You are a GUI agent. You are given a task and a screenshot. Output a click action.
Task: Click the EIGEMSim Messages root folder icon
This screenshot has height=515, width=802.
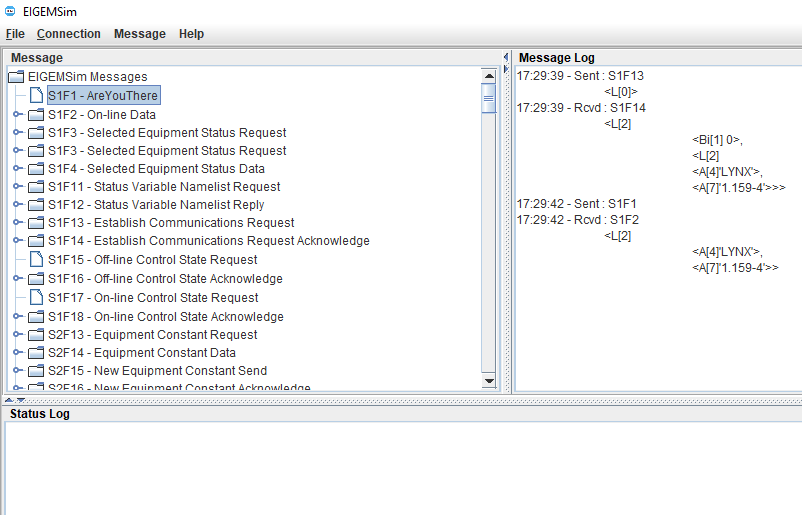click(x=16, y=77)
